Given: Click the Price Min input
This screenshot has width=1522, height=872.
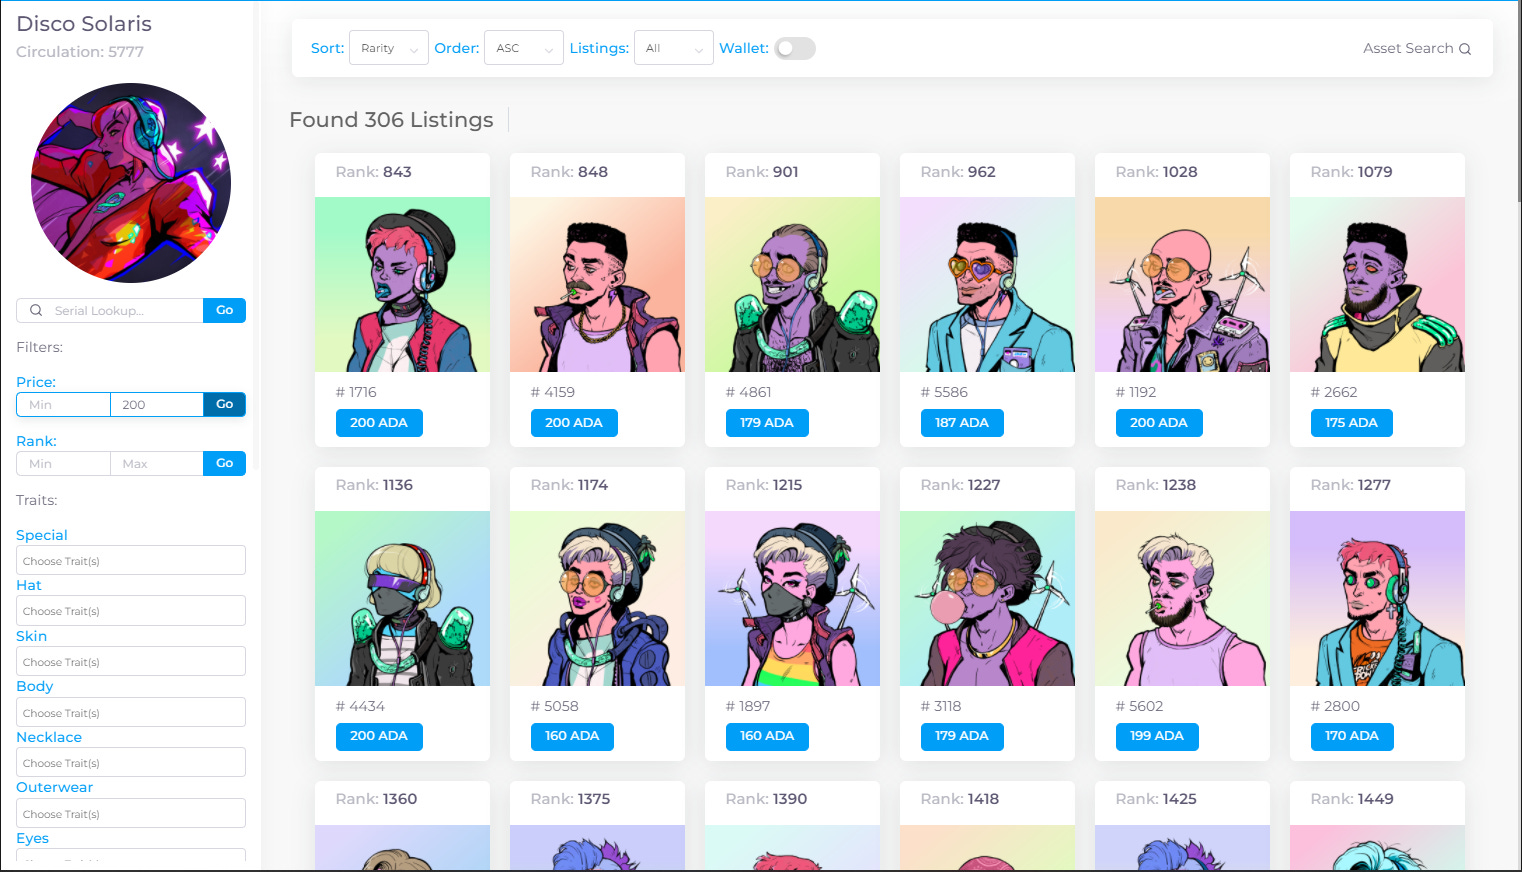Looking at the screenshot, I should click(x=63, y=404).
